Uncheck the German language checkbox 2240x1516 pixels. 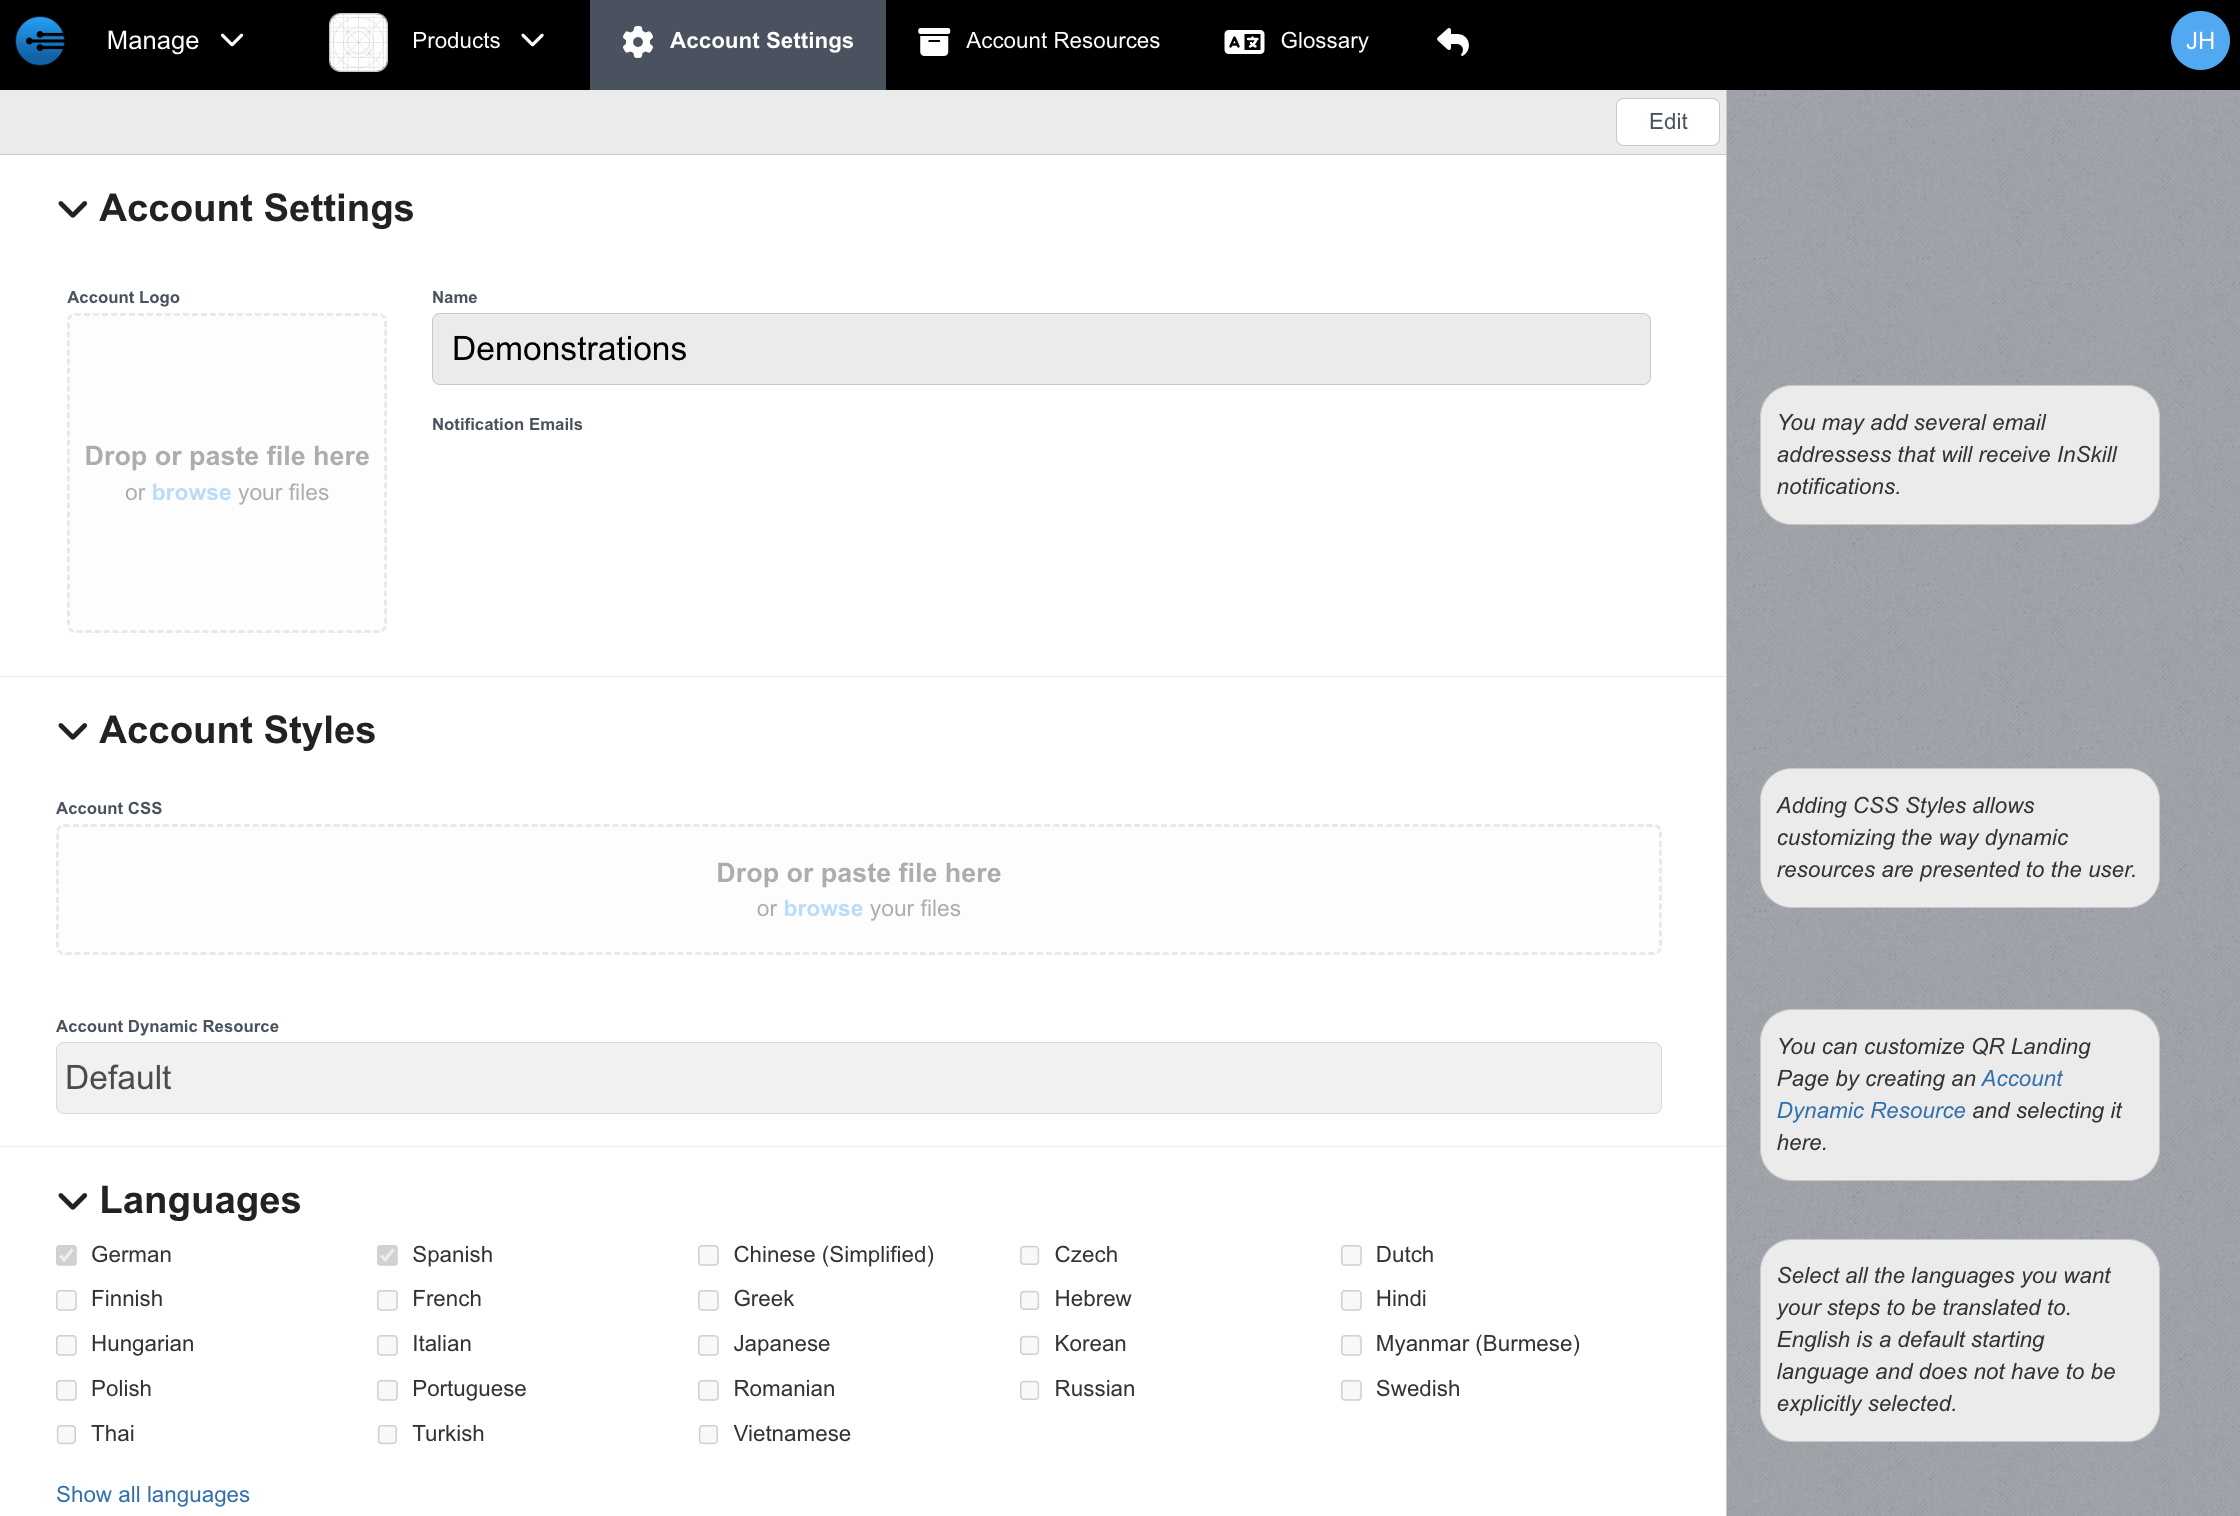67,1255
